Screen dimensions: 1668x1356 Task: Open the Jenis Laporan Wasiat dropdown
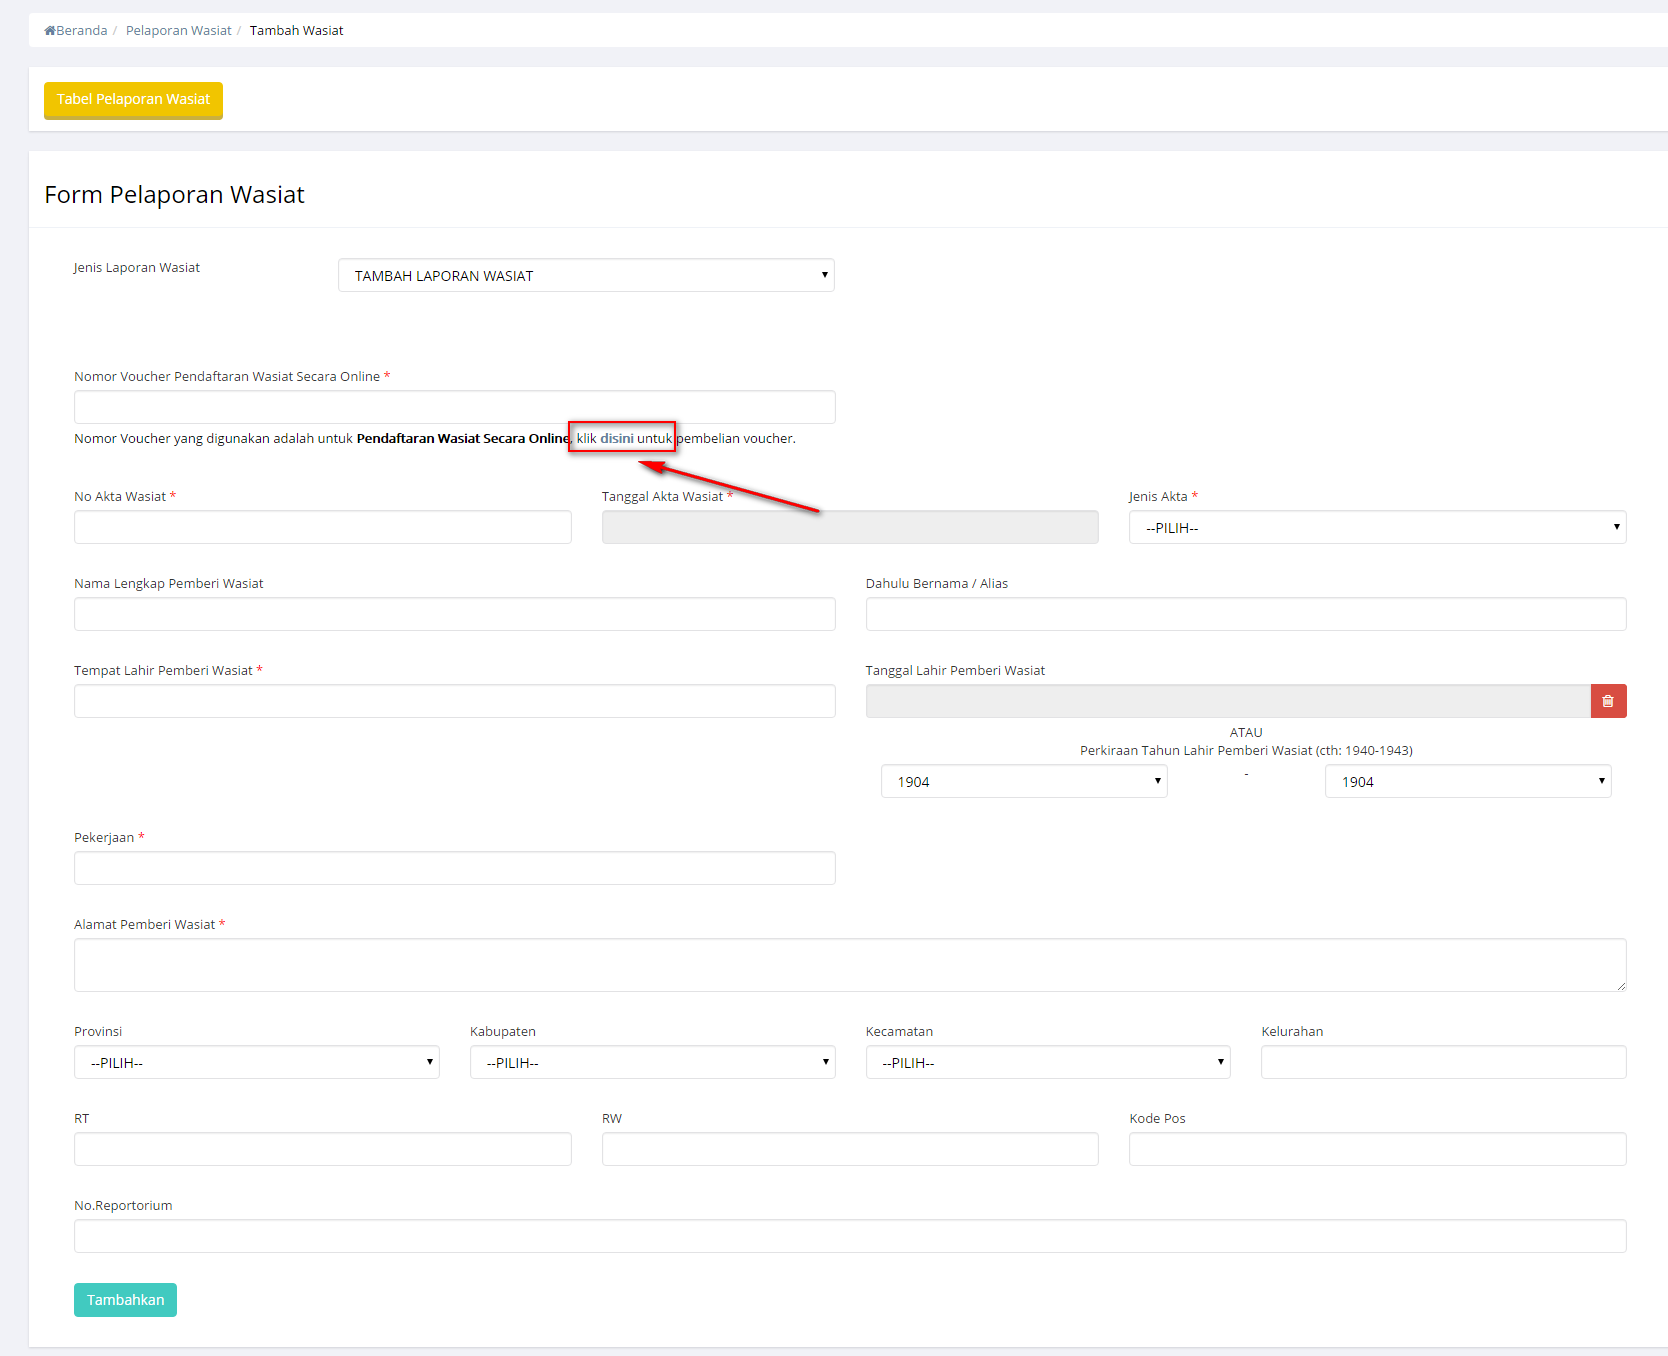(586, 275)
